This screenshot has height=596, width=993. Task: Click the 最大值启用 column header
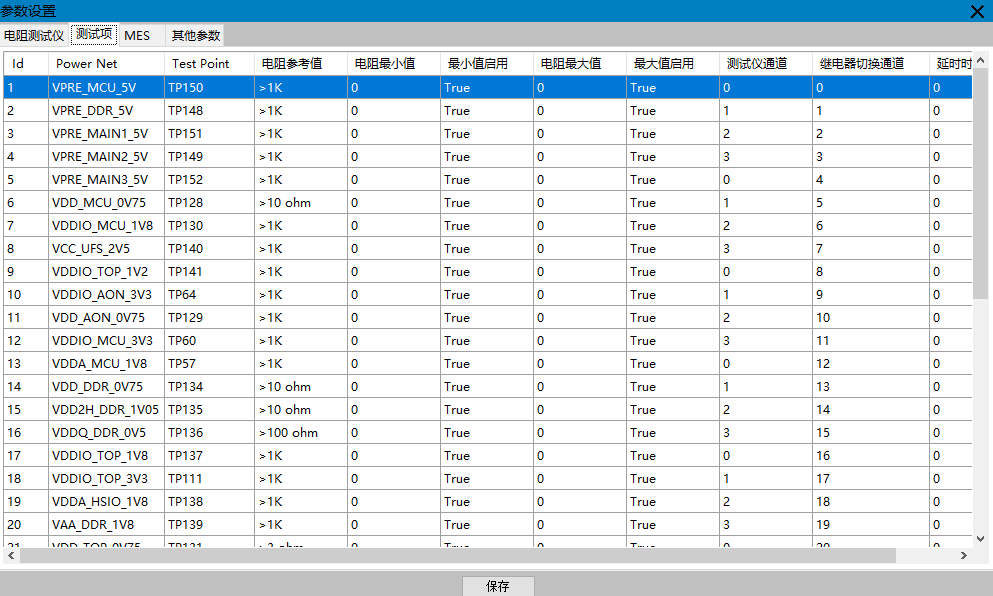[673, 63]
